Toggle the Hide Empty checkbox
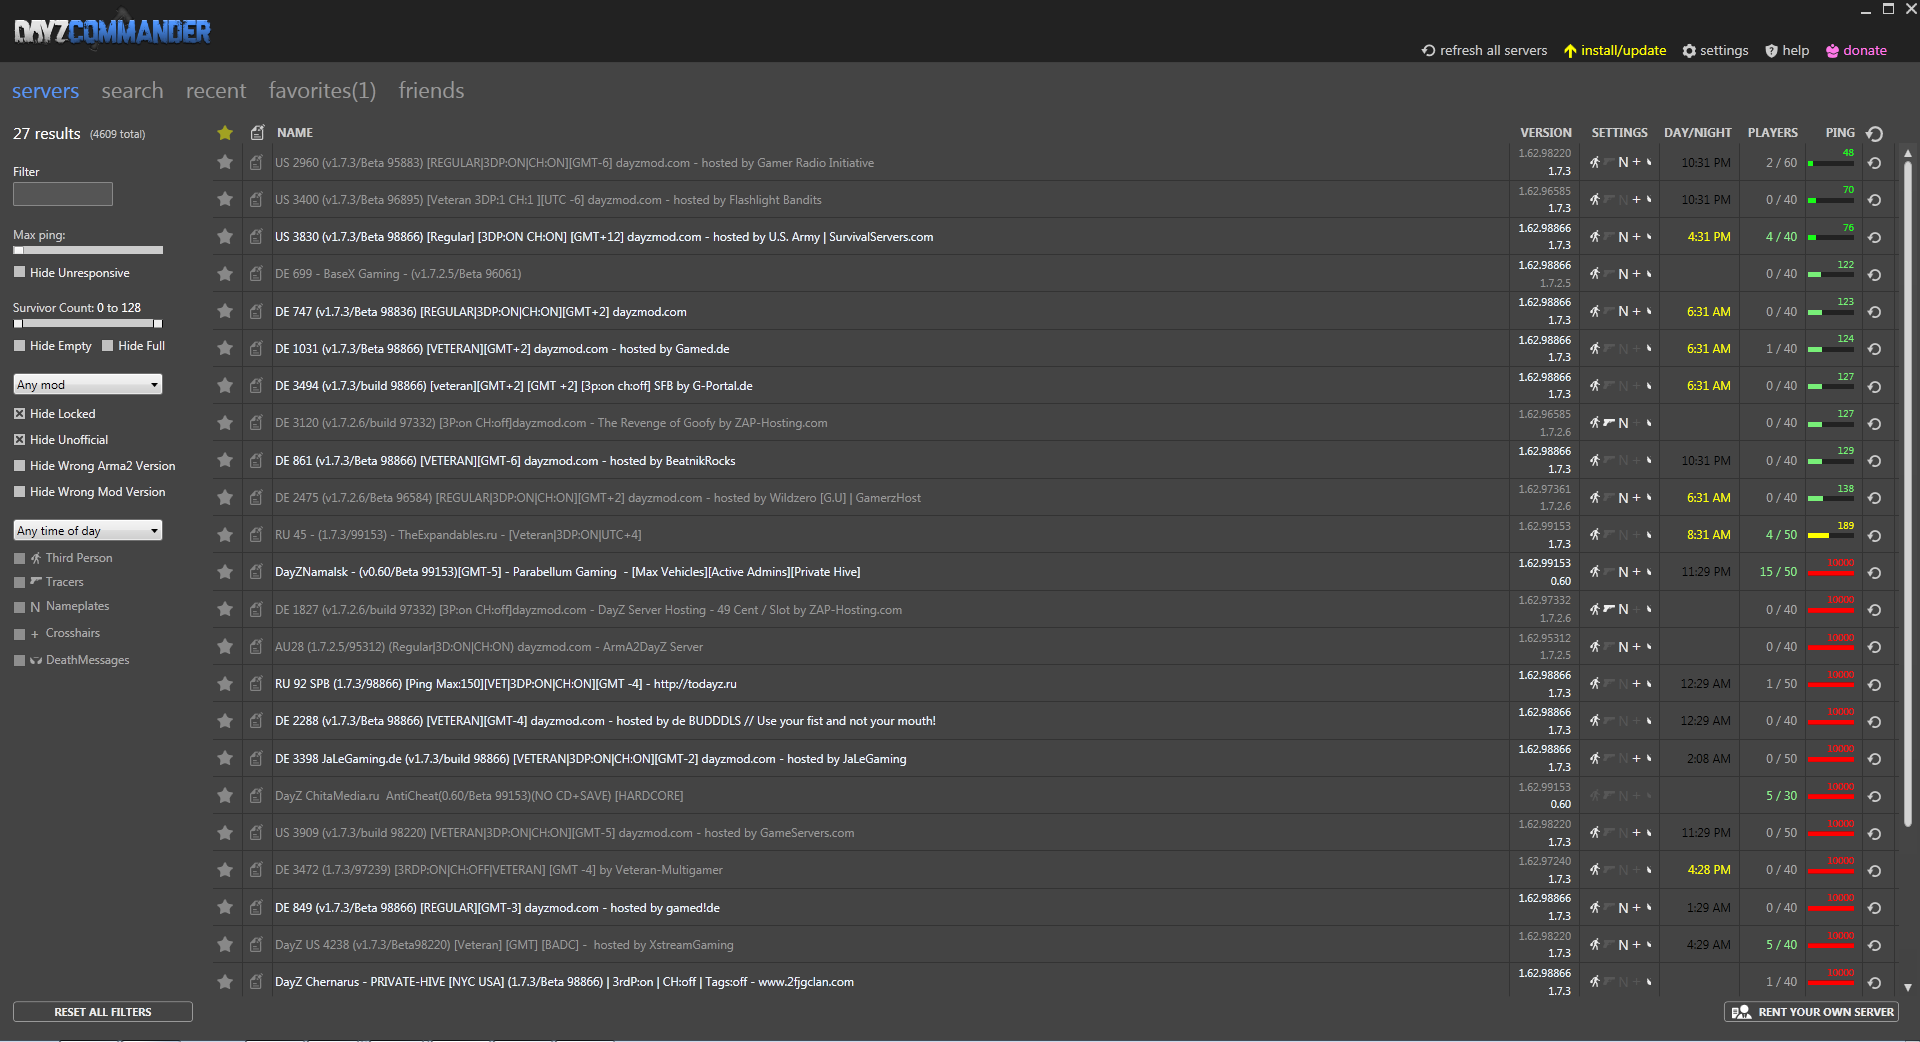 19,346
